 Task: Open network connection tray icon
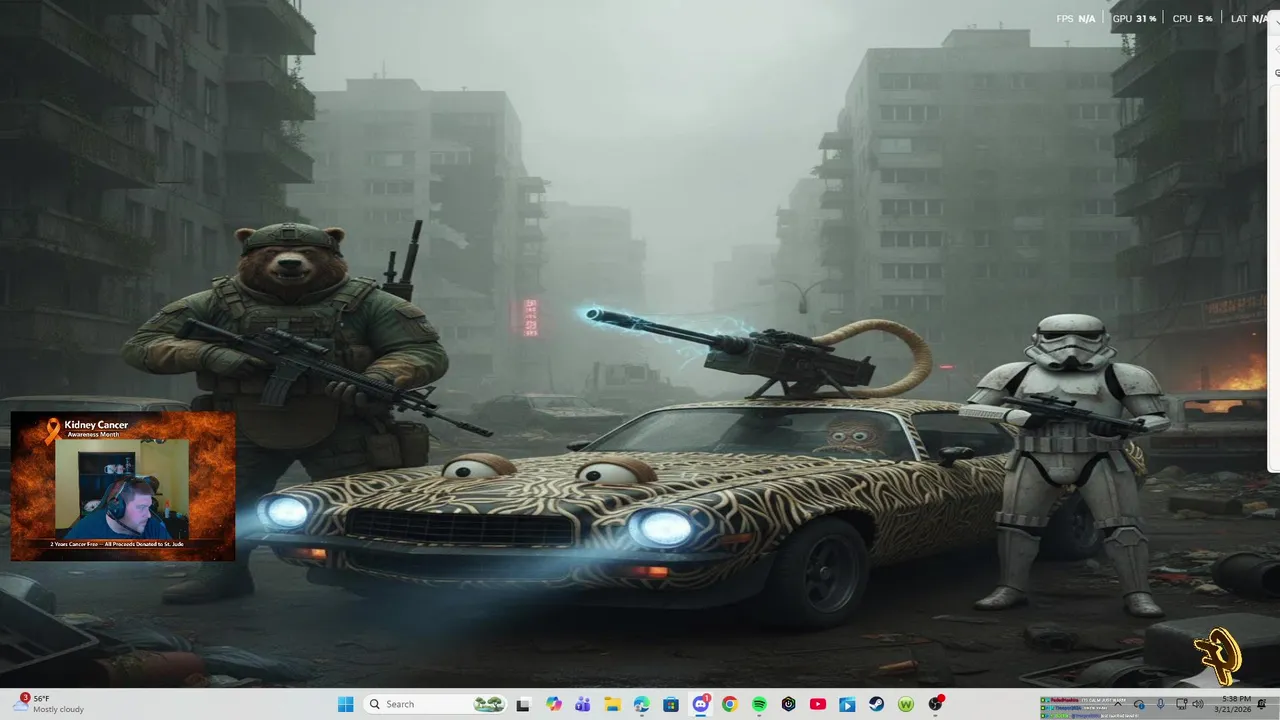(x=1182, y=704)
